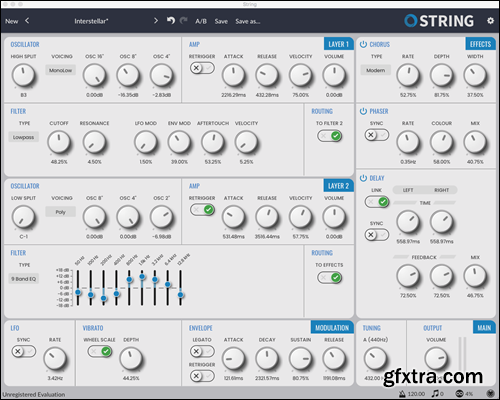Click the metronome tempo icon
Screen dimensions: 500x400
(402, 394)
